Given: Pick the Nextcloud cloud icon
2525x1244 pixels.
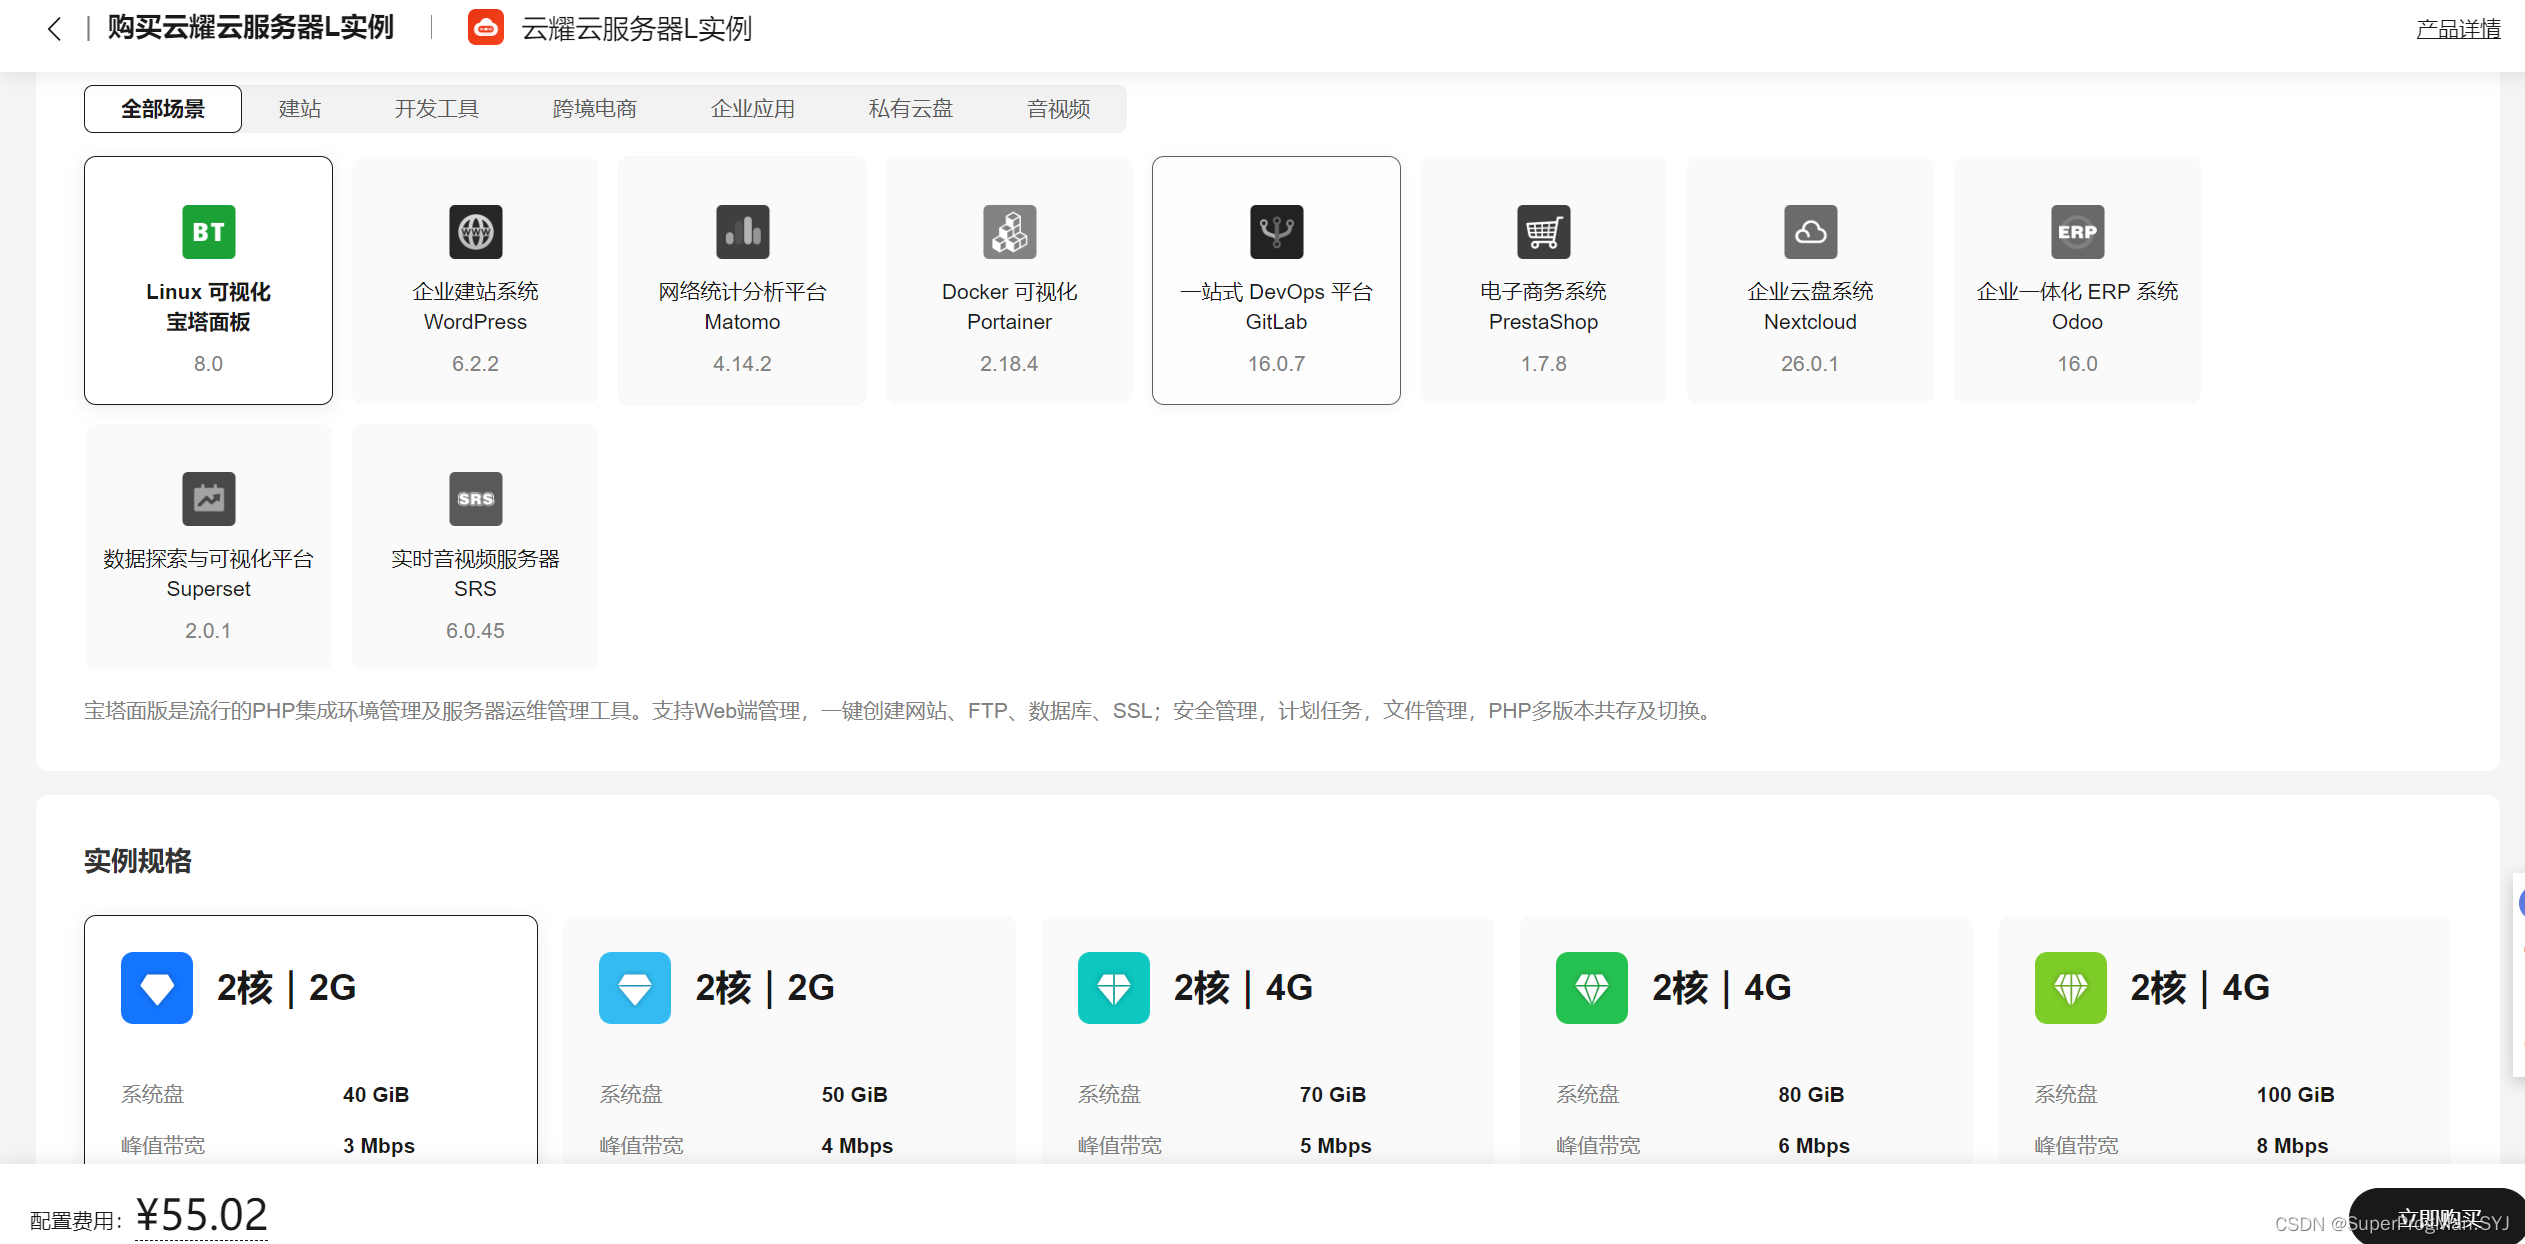Looking at the screenshot, I should coord(1810,232).
